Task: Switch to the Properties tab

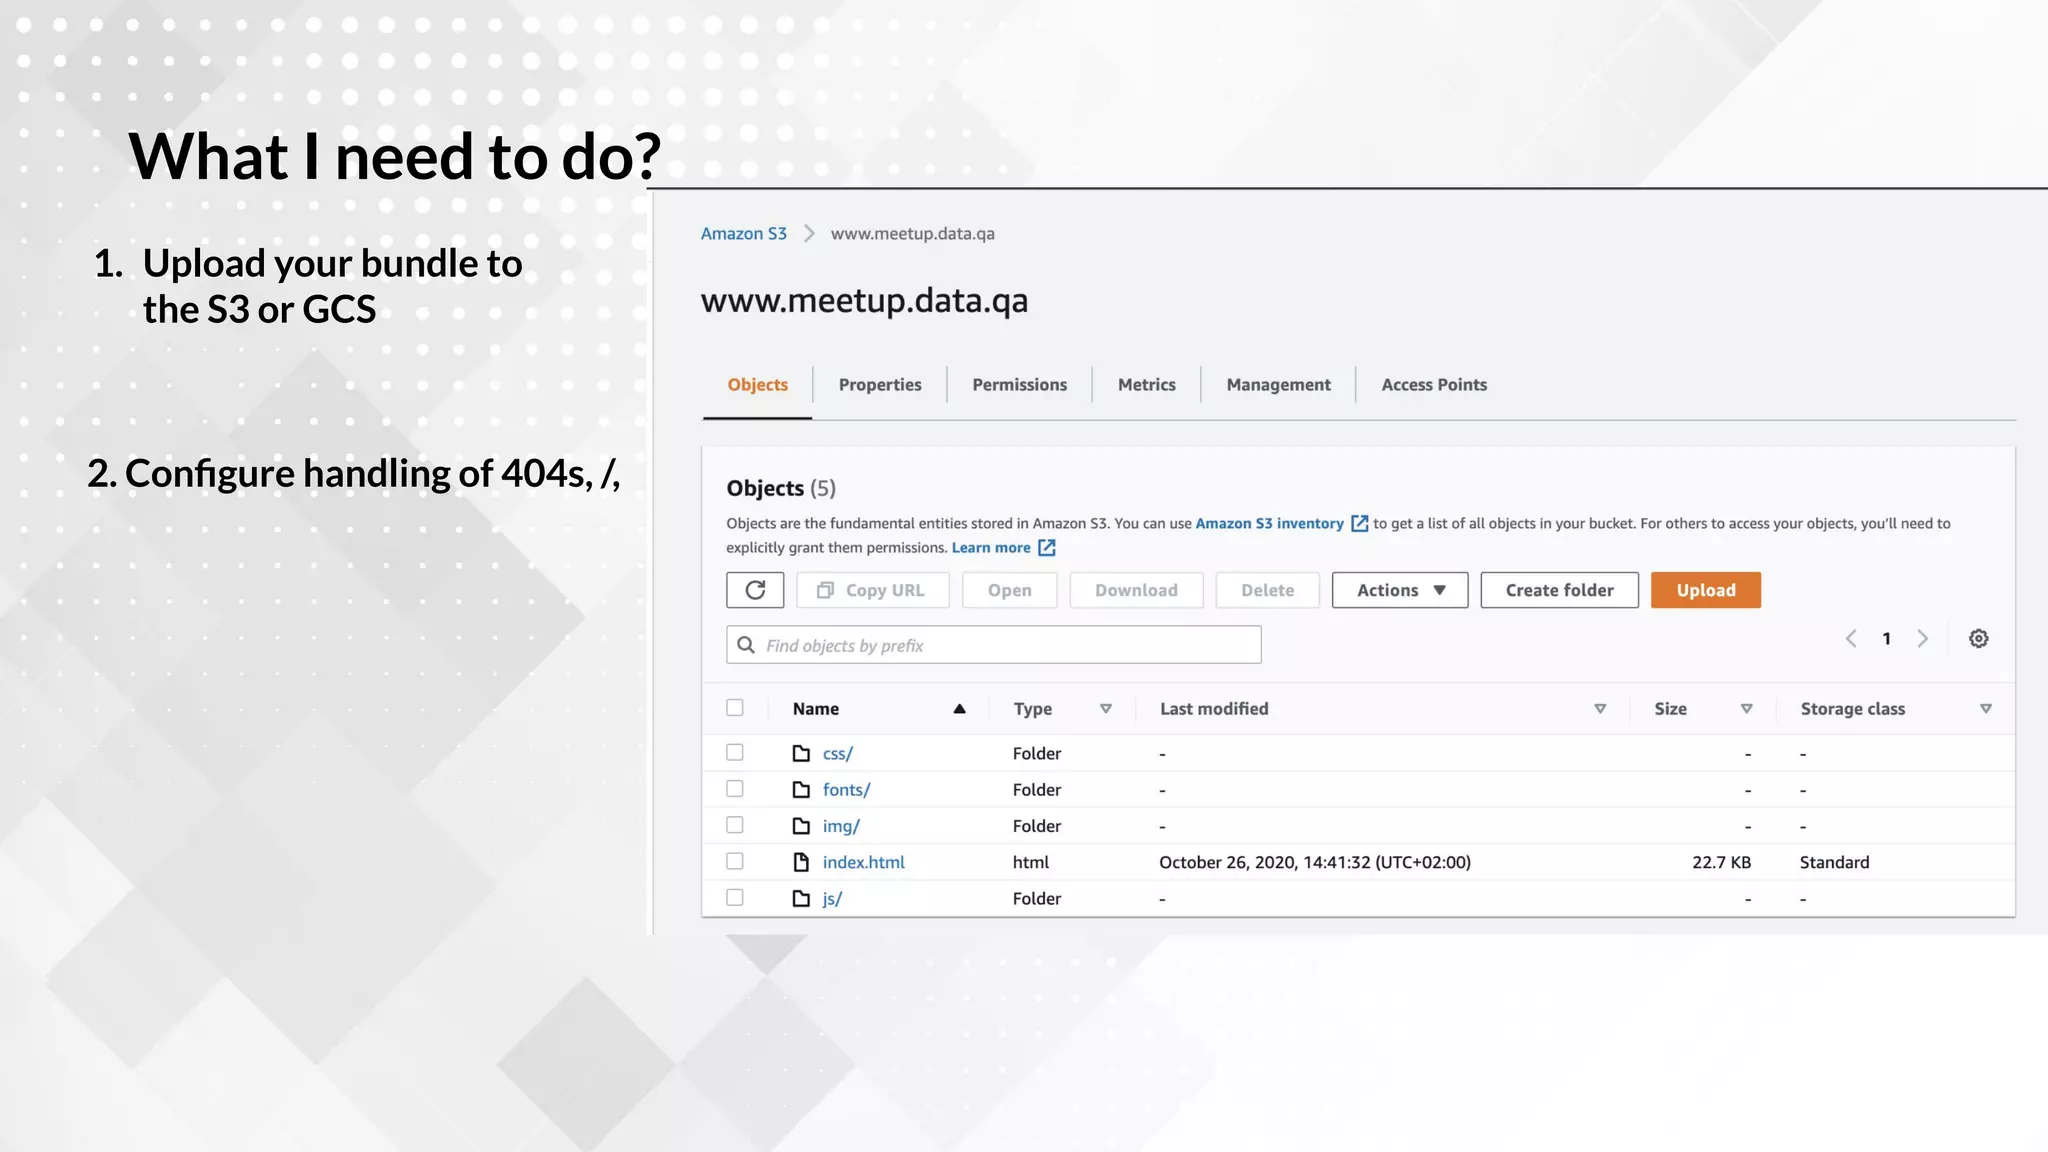Action: tap(880, 385)
